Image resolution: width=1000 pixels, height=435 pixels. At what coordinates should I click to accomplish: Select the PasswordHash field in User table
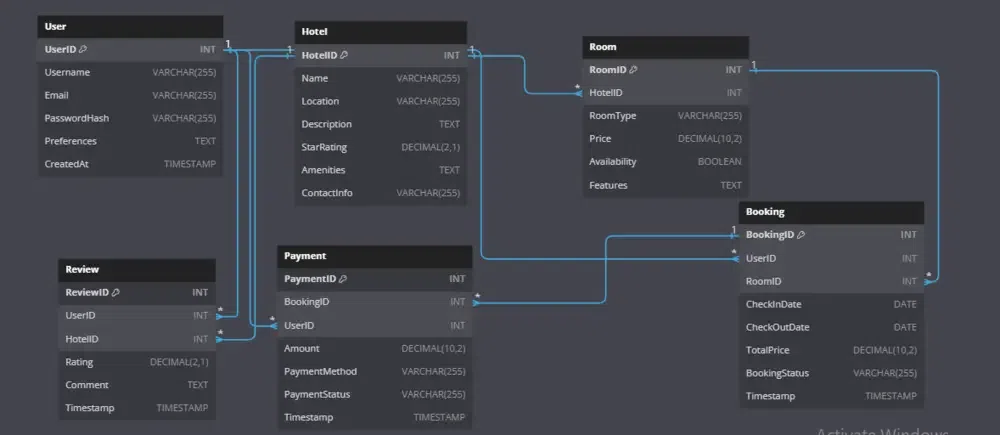tap(131, 118)
